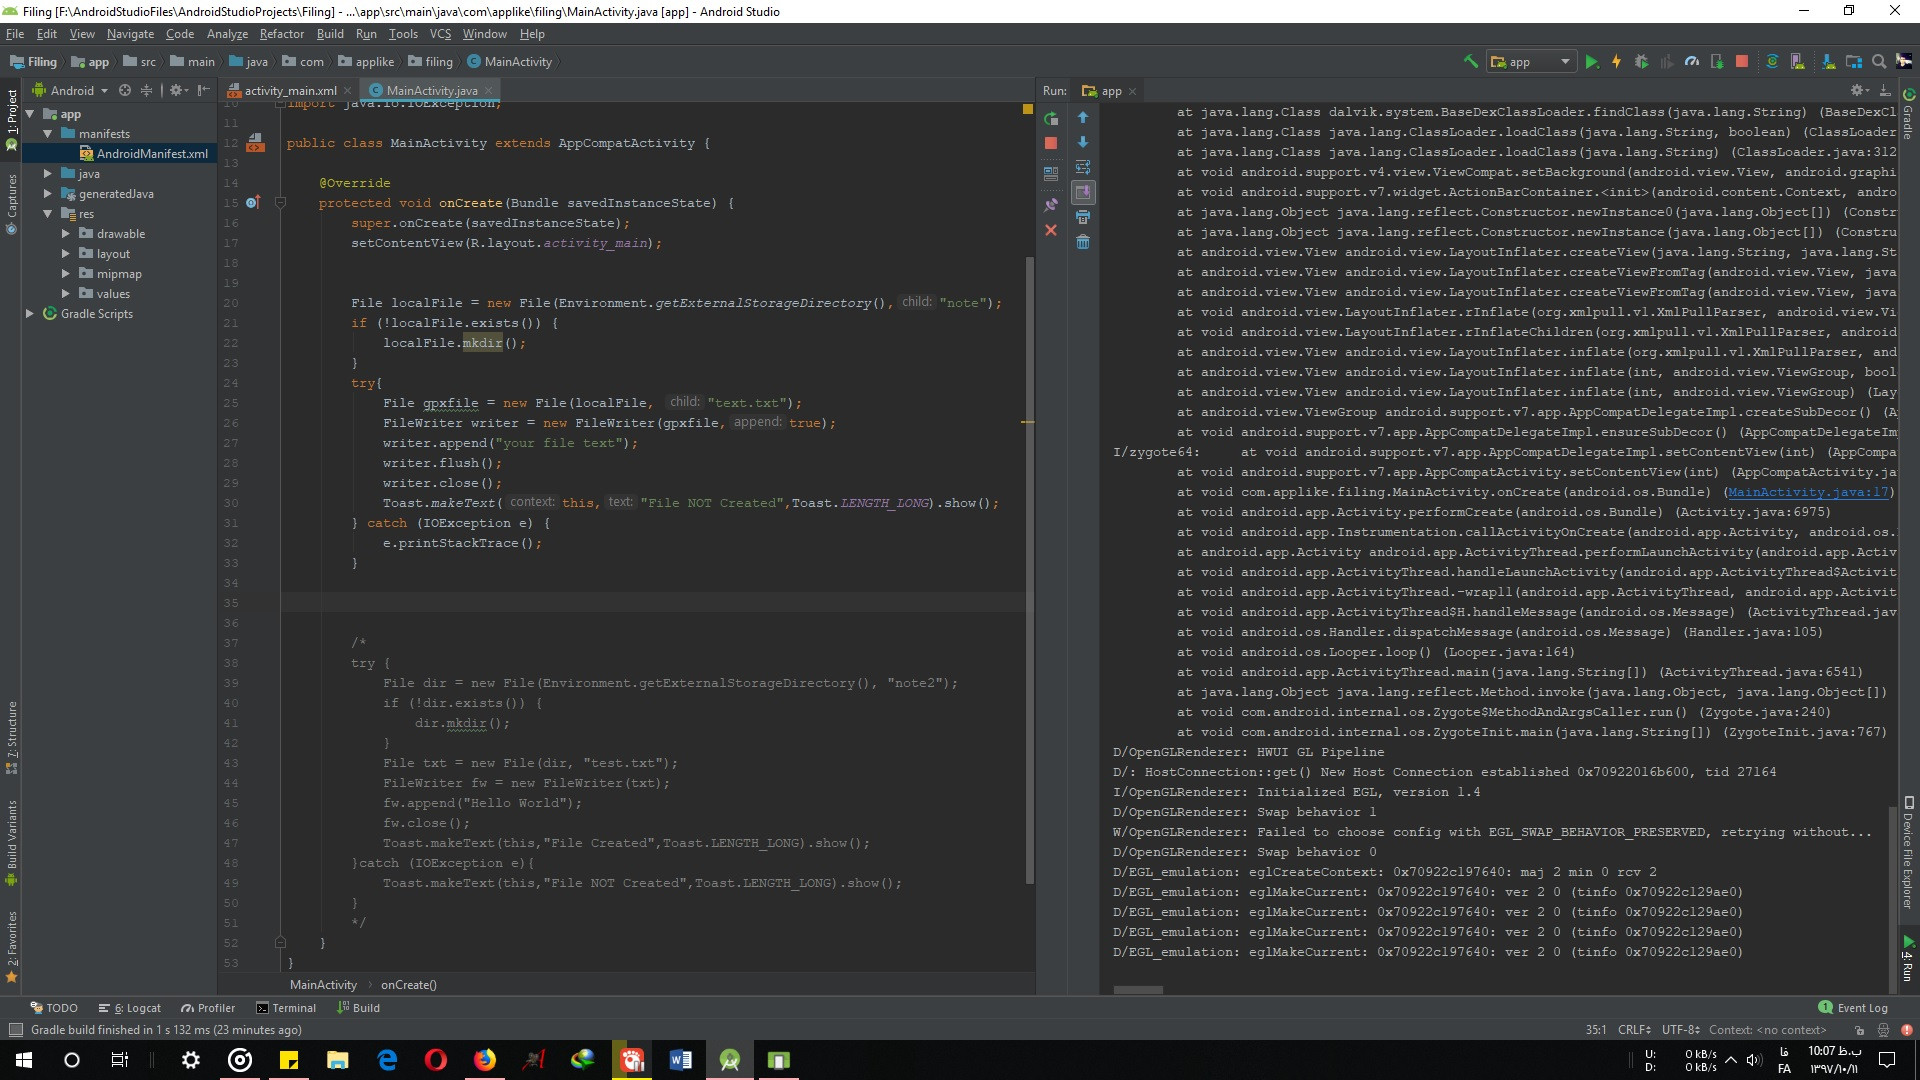Clear all console output with the trash icon
The height and width of the screenshot is (1080, 1920).
click(1083, 242)
